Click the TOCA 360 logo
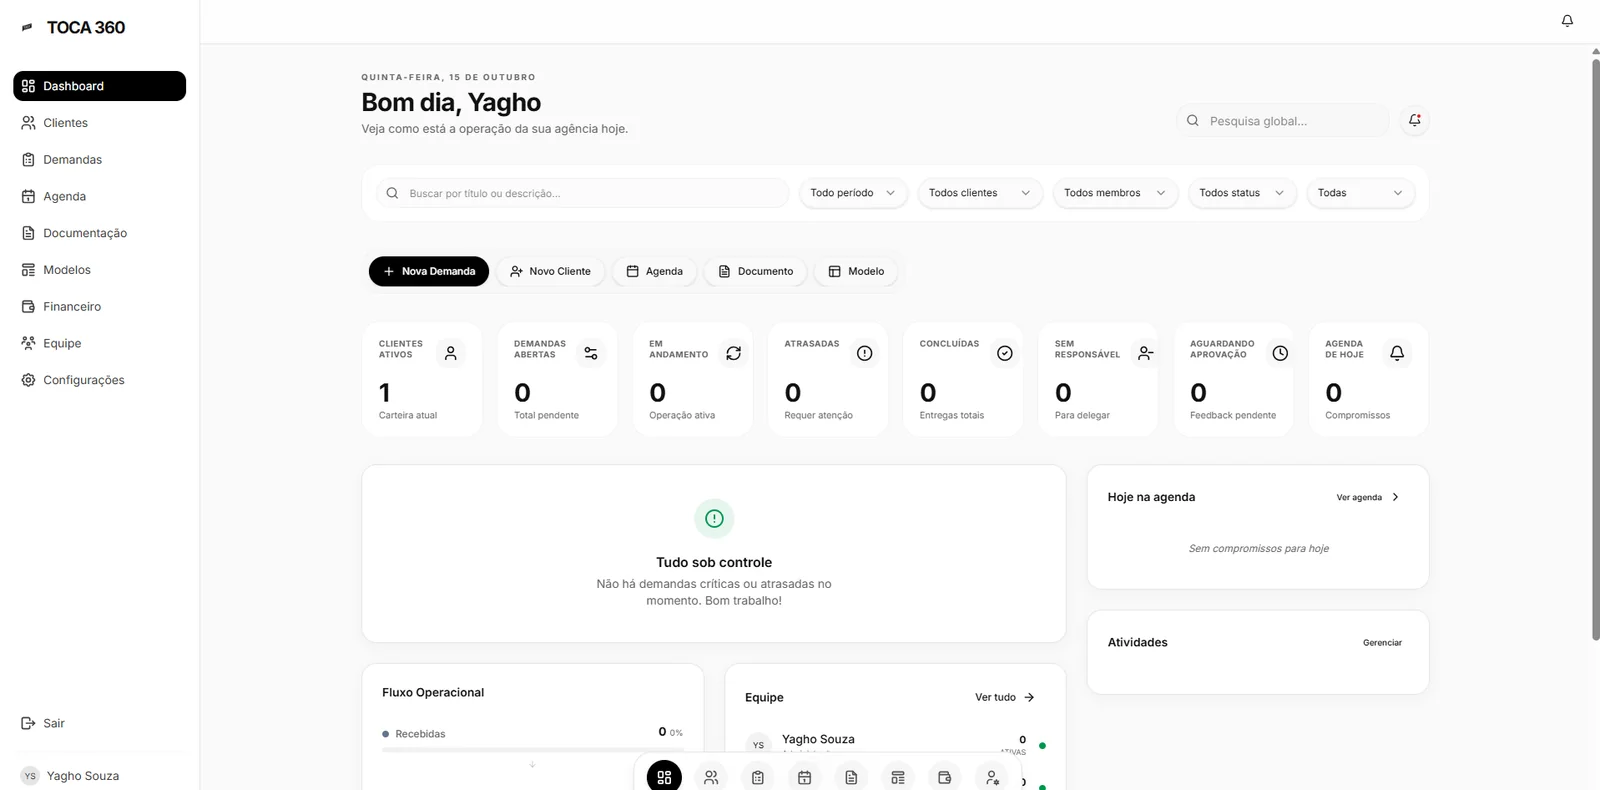The image size is (1600, 790). click(x=74, y=27)
